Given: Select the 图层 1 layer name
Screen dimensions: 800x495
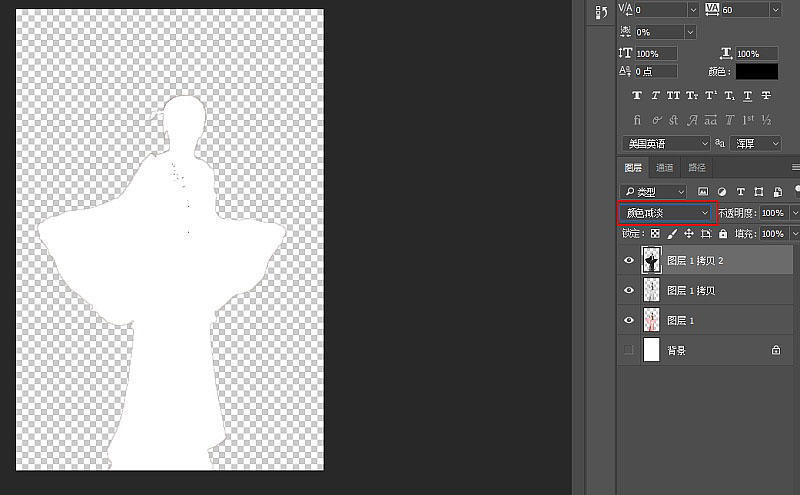Looking at the screenshot, I should point(680,320).
